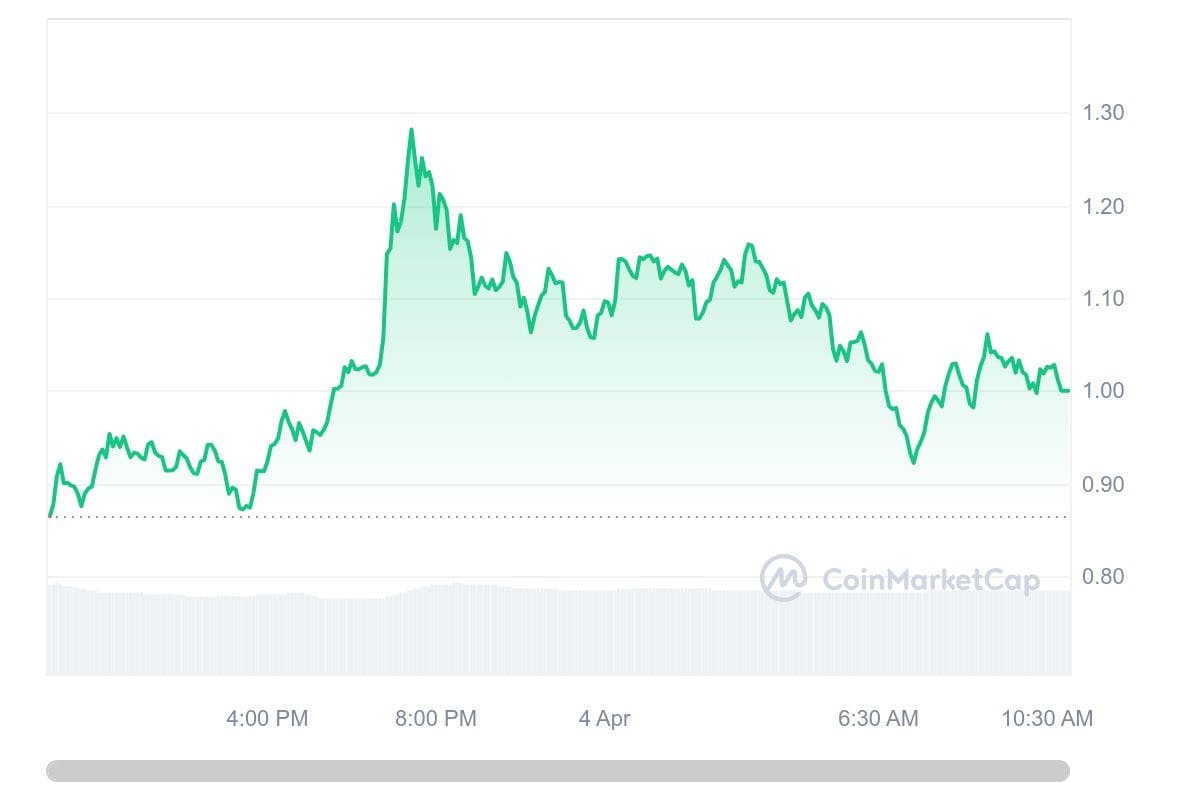Click the CoinMarketCap watermark text
Viewport: 1200px width, 800px height.
pyautogui.click(x=930, y=579)
